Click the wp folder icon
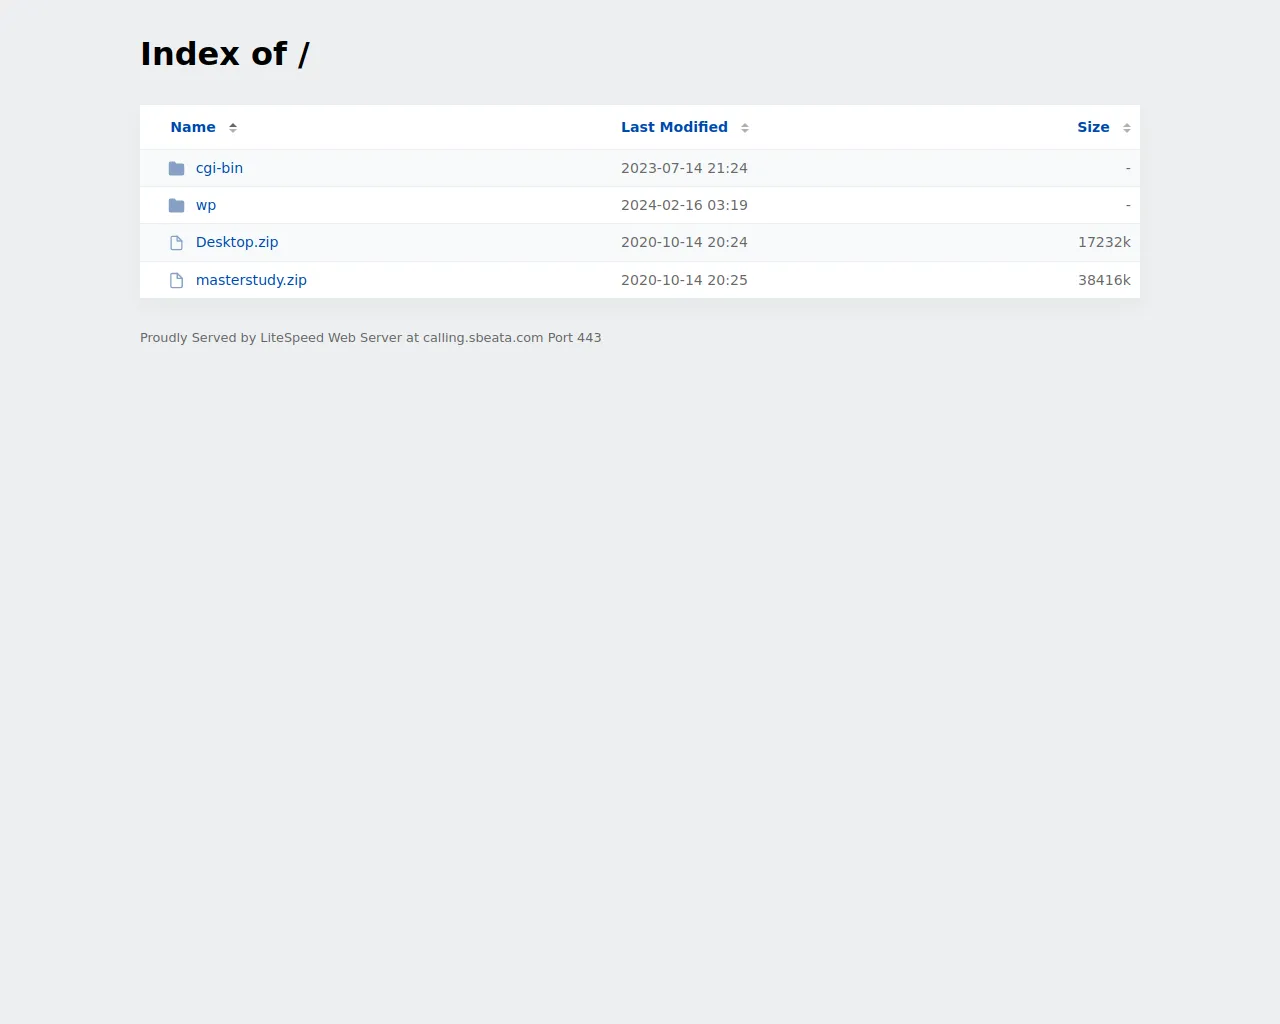1280x1024 pixels. [x=176, y=205]
